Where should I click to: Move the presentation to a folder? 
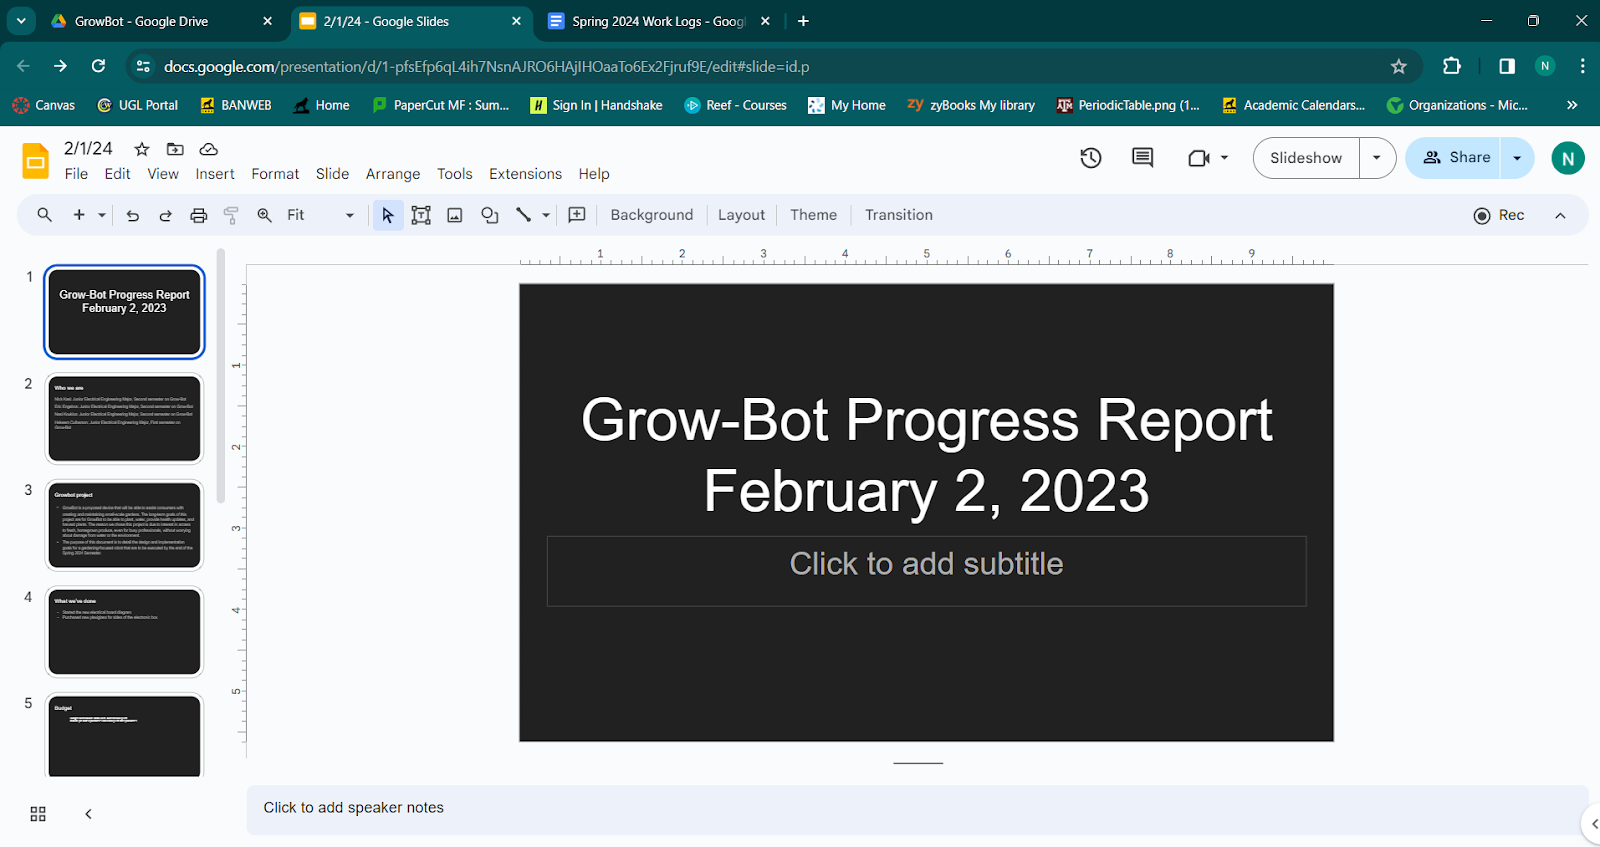click(175, 149)
